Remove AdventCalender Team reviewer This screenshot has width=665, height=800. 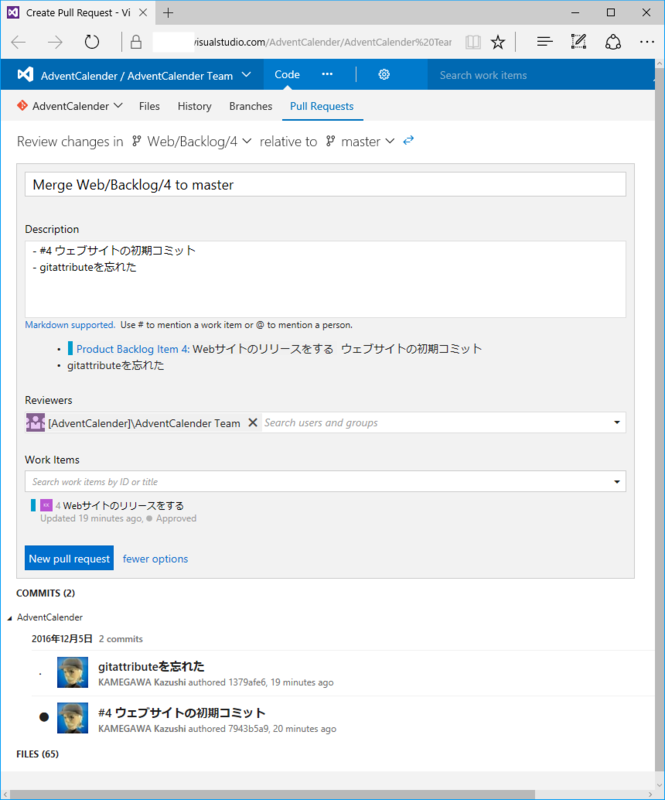[253, 422]
